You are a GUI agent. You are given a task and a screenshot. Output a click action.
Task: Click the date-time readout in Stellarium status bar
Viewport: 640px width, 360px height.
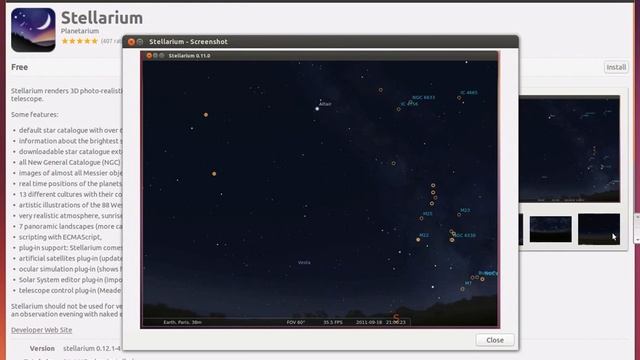(x=381, y=322)
